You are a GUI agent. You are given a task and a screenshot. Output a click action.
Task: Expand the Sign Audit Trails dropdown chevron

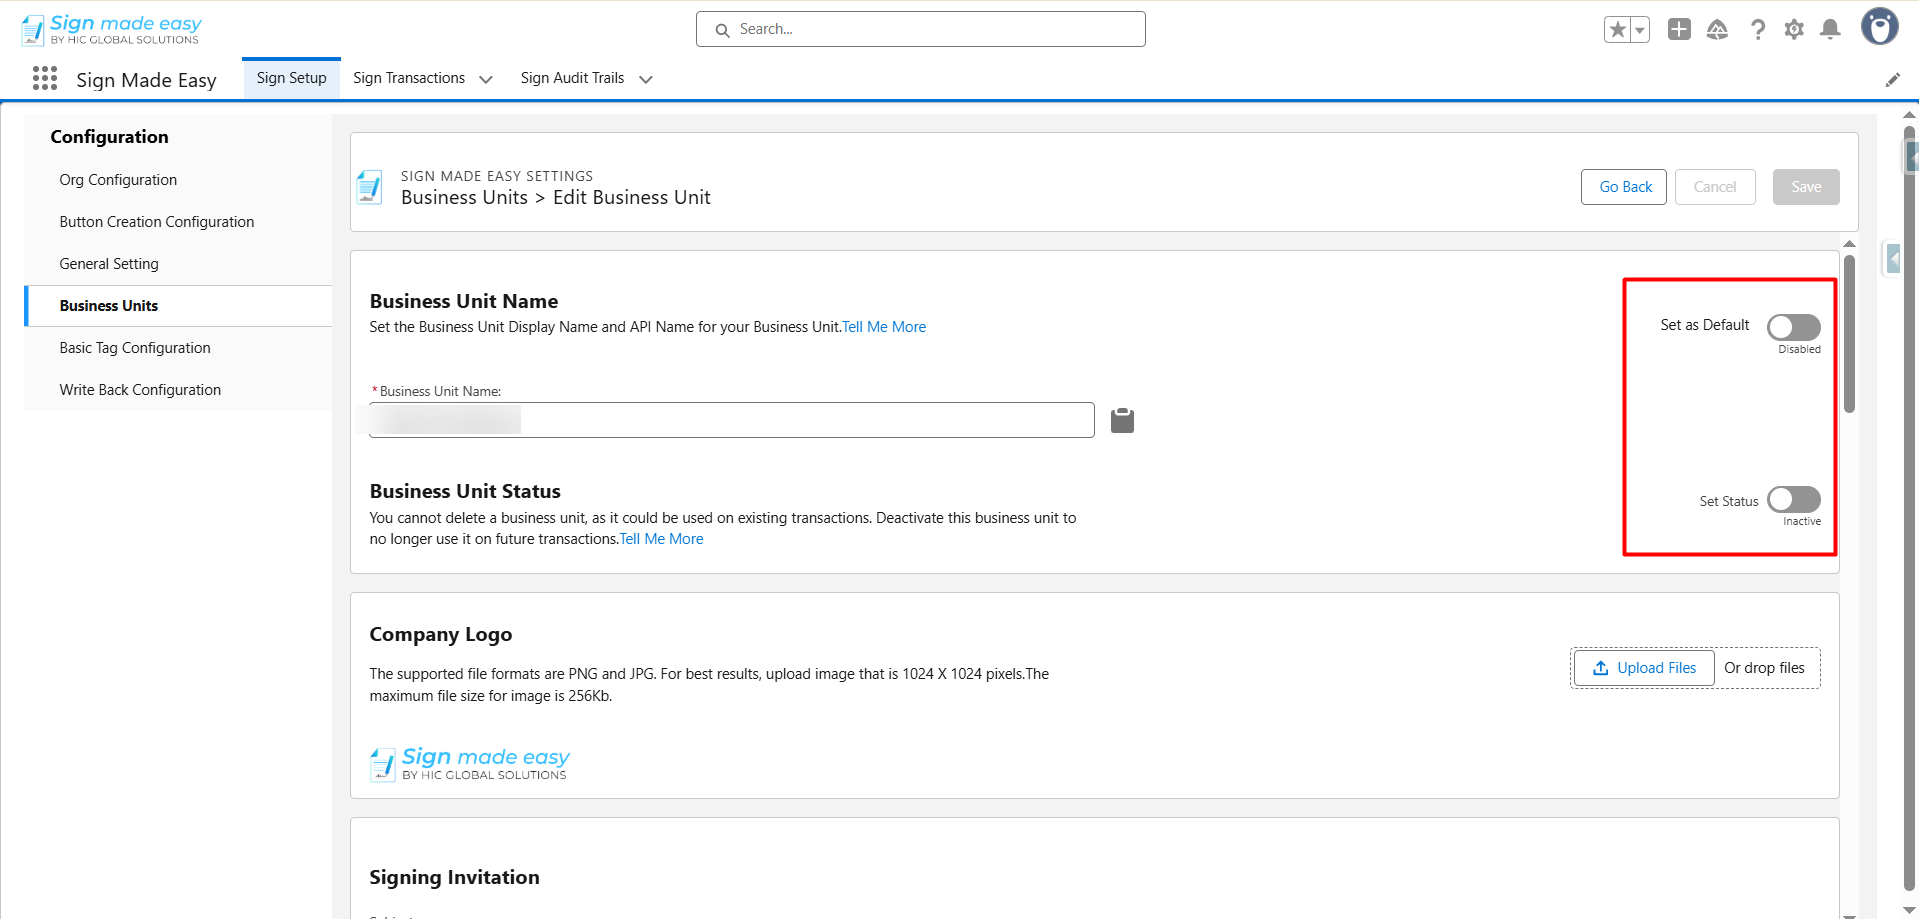coord(646,79)
